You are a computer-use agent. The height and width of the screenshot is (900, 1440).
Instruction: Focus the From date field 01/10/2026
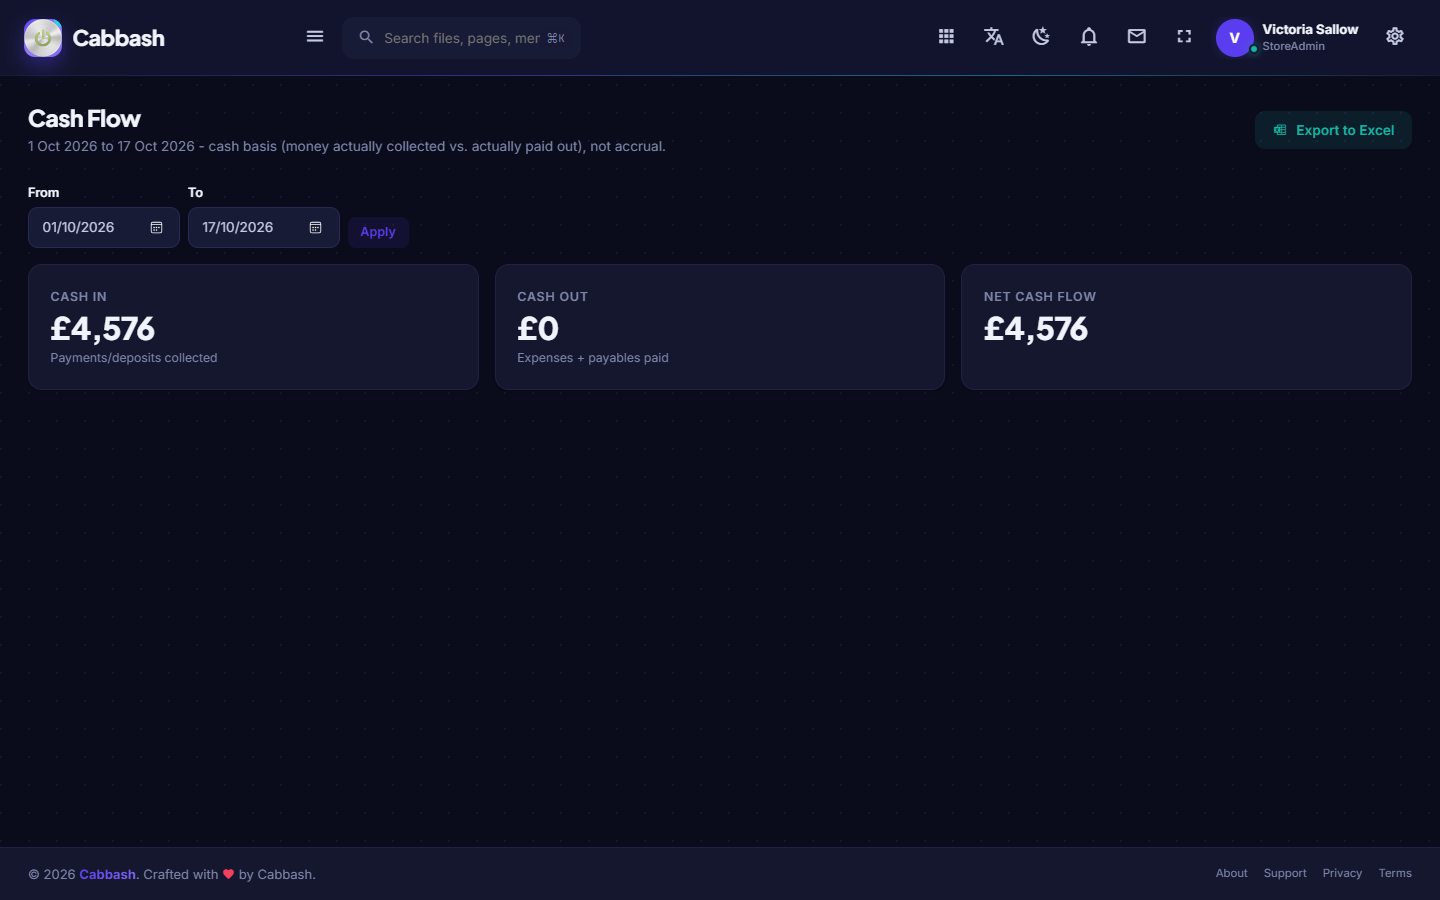(x=104, y=228)
